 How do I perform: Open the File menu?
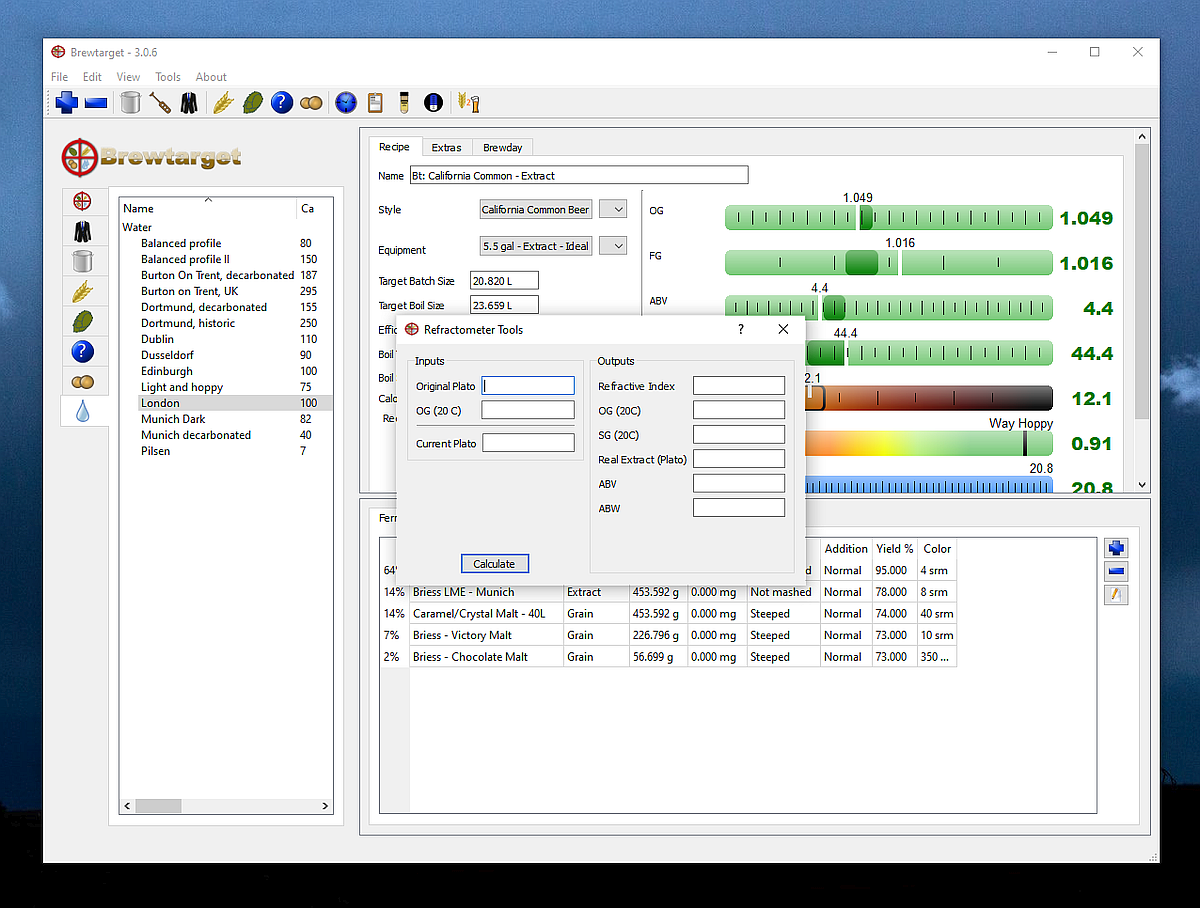coord(59,77)
